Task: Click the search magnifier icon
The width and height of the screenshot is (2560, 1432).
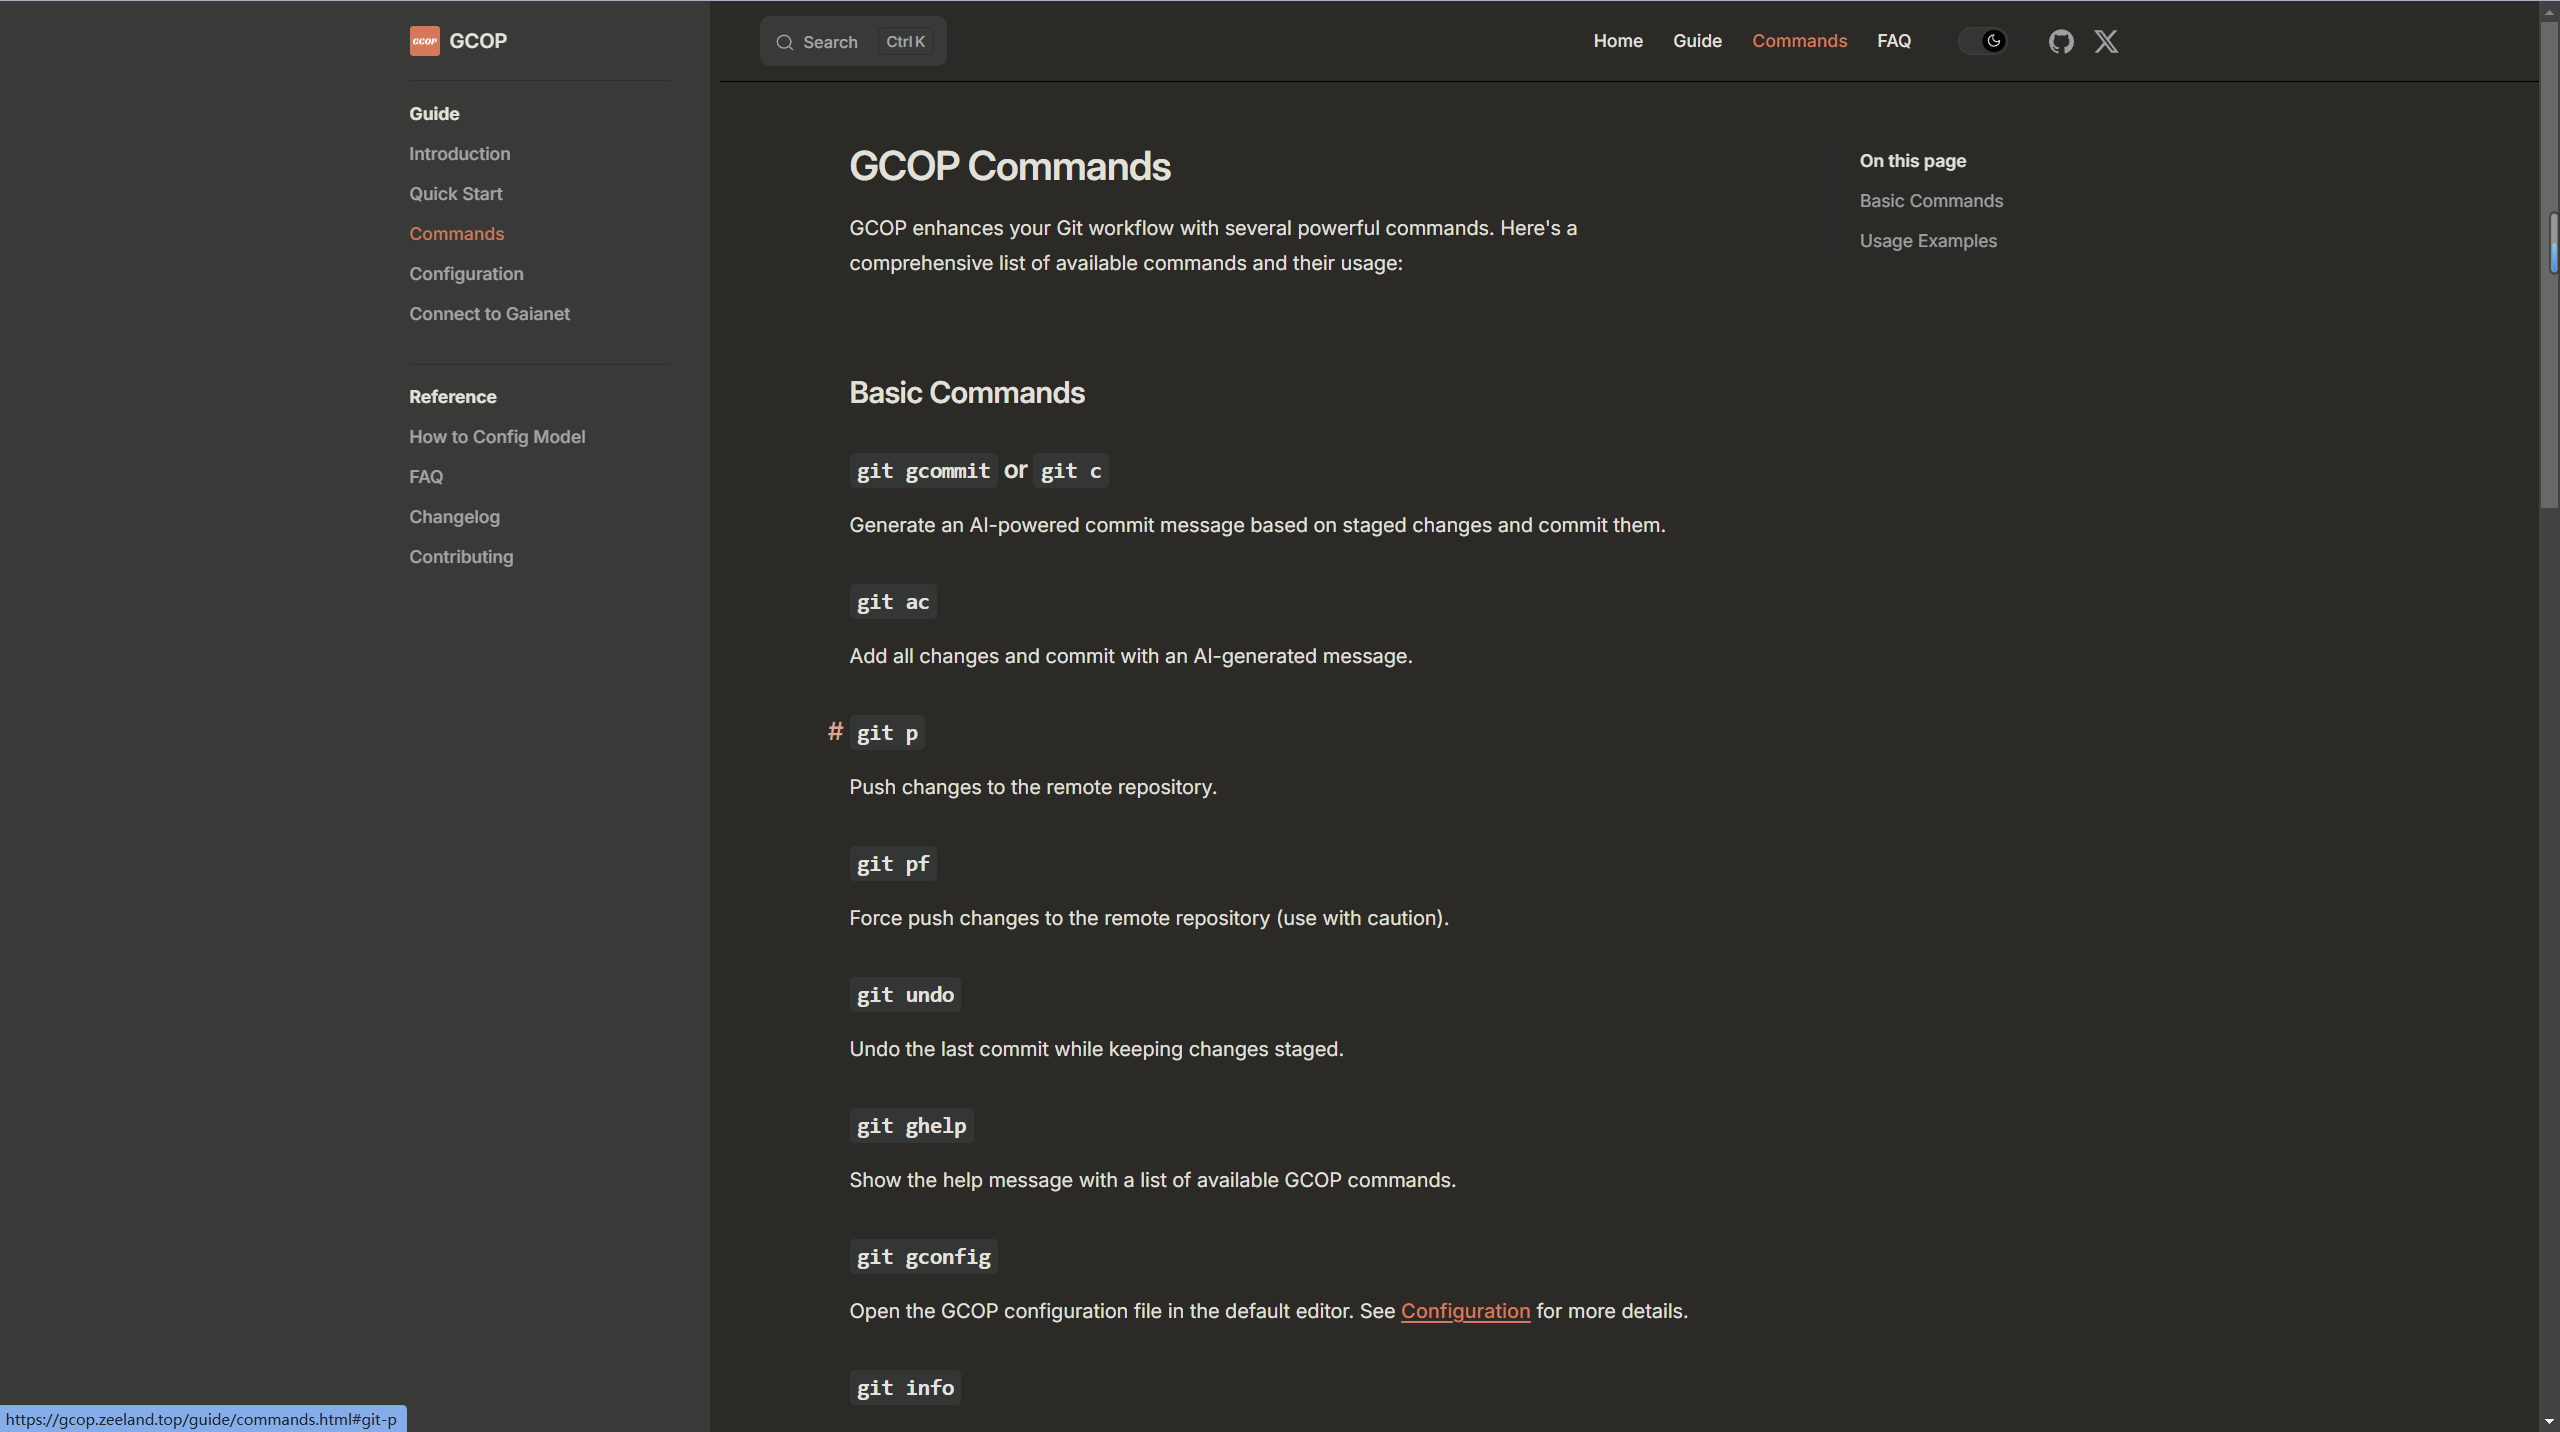Action: click(785, 41)
